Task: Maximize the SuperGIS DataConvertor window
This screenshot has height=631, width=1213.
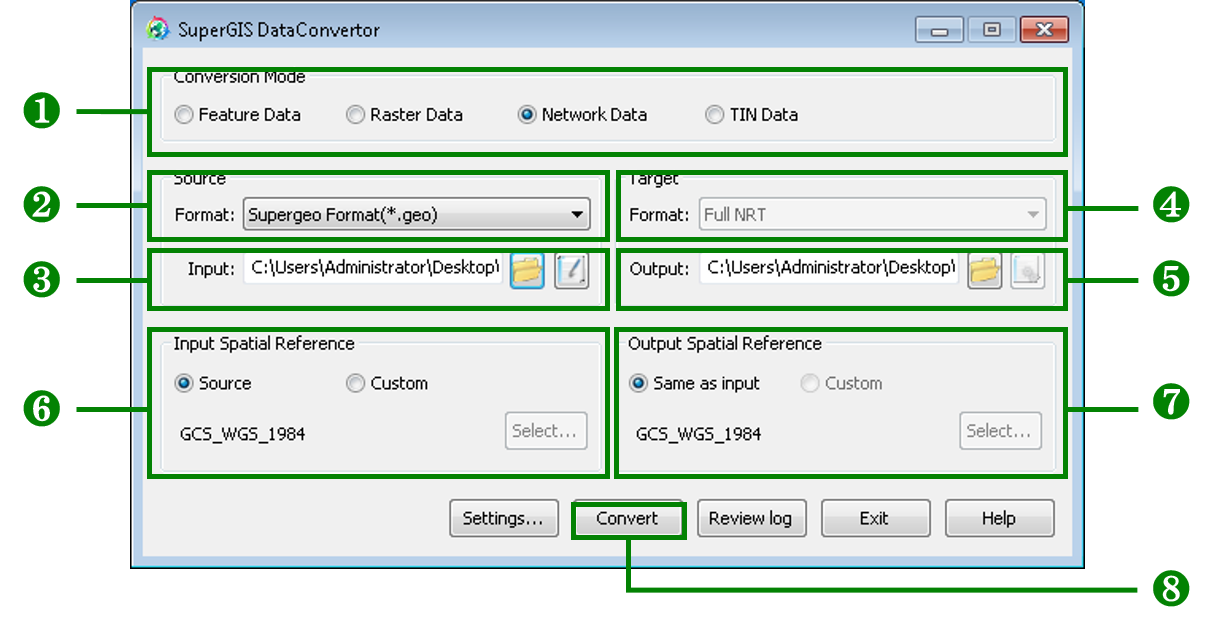Action: coord(991,29)
